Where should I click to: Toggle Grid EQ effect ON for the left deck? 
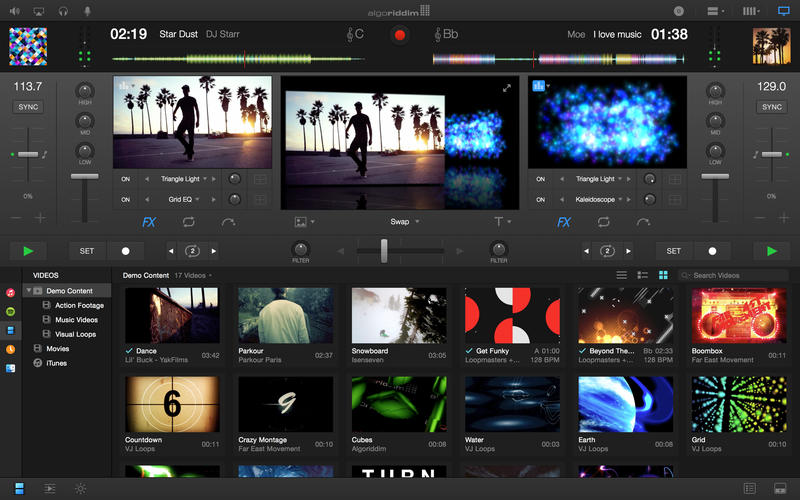126,199
